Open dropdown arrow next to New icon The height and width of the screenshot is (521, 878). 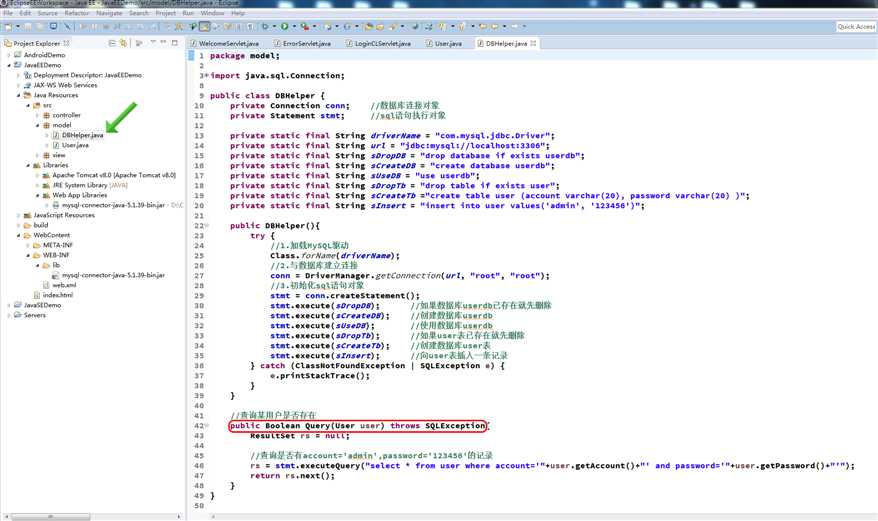coord(17,26)
